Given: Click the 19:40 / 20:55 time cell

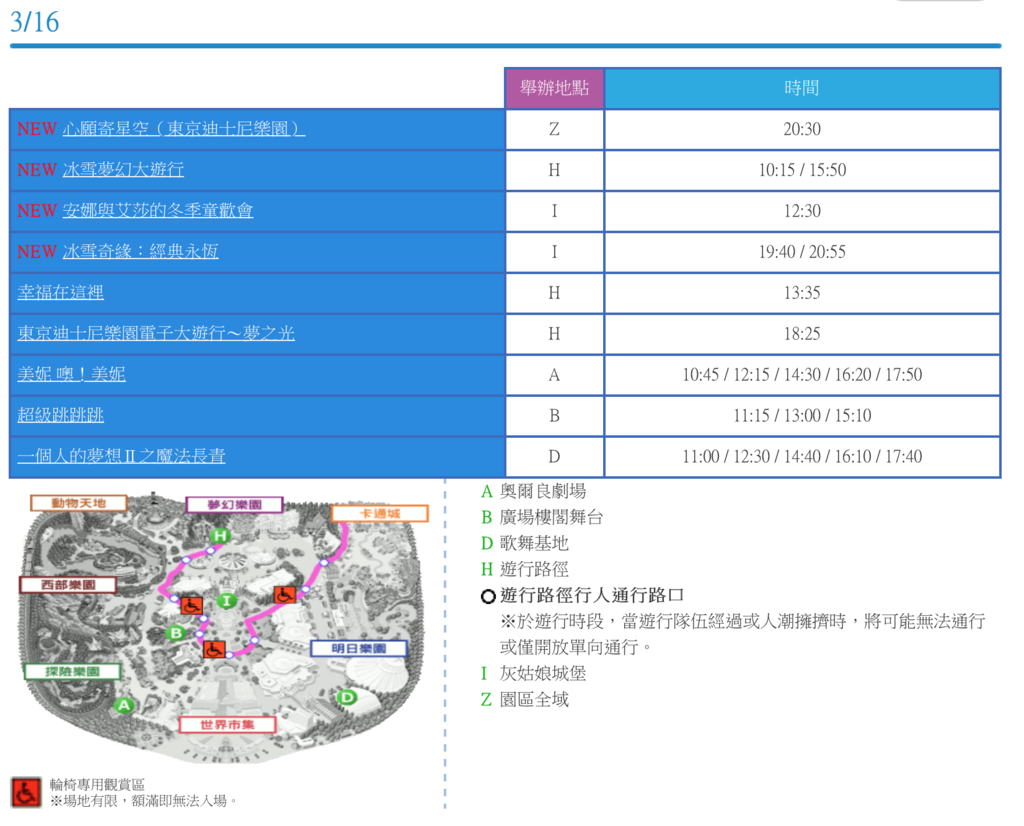Looking at the screenshot, I should tap(802, 252).
